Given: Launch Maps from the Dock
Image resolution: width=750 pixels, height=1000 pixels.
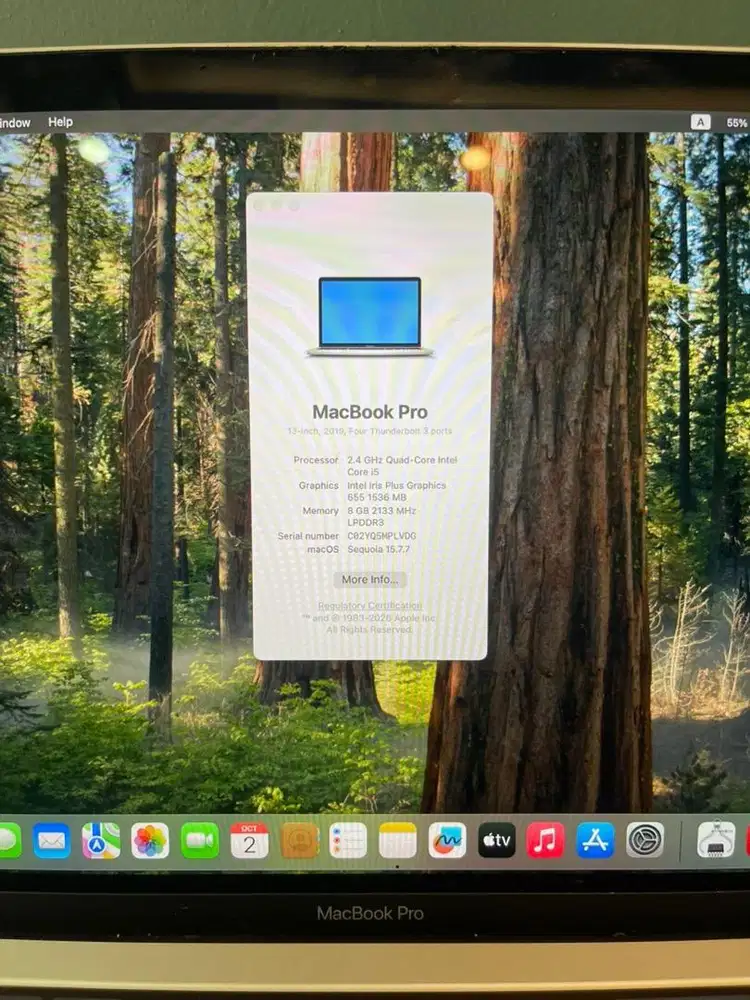Looking at the screenshot, I should (x=101, y=840).
